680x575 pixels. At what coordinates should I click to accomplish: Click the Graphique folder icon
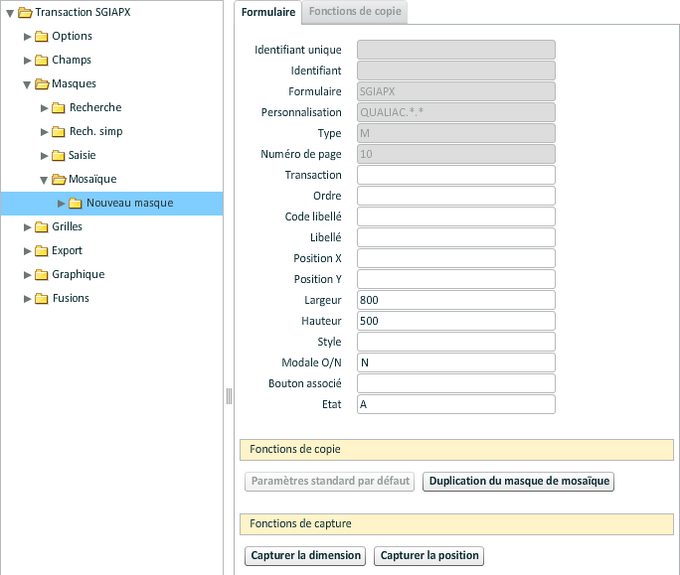click(x=41, y=275)
